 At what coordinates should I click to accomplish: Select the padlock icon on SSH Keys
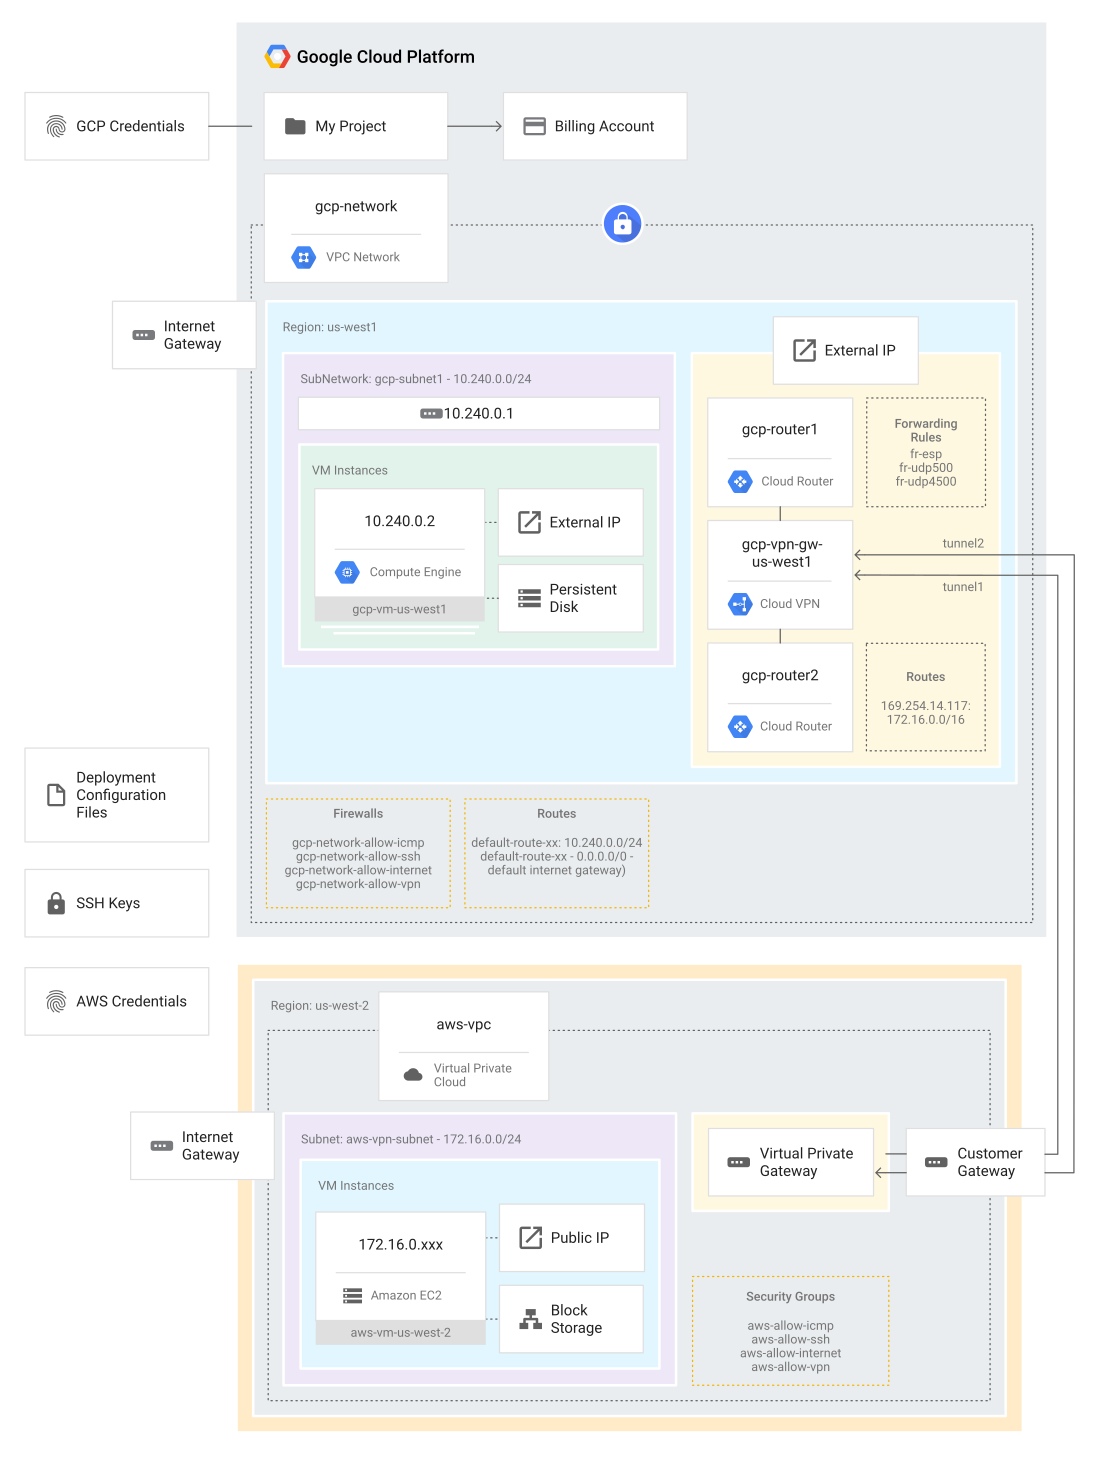point(55,903)
